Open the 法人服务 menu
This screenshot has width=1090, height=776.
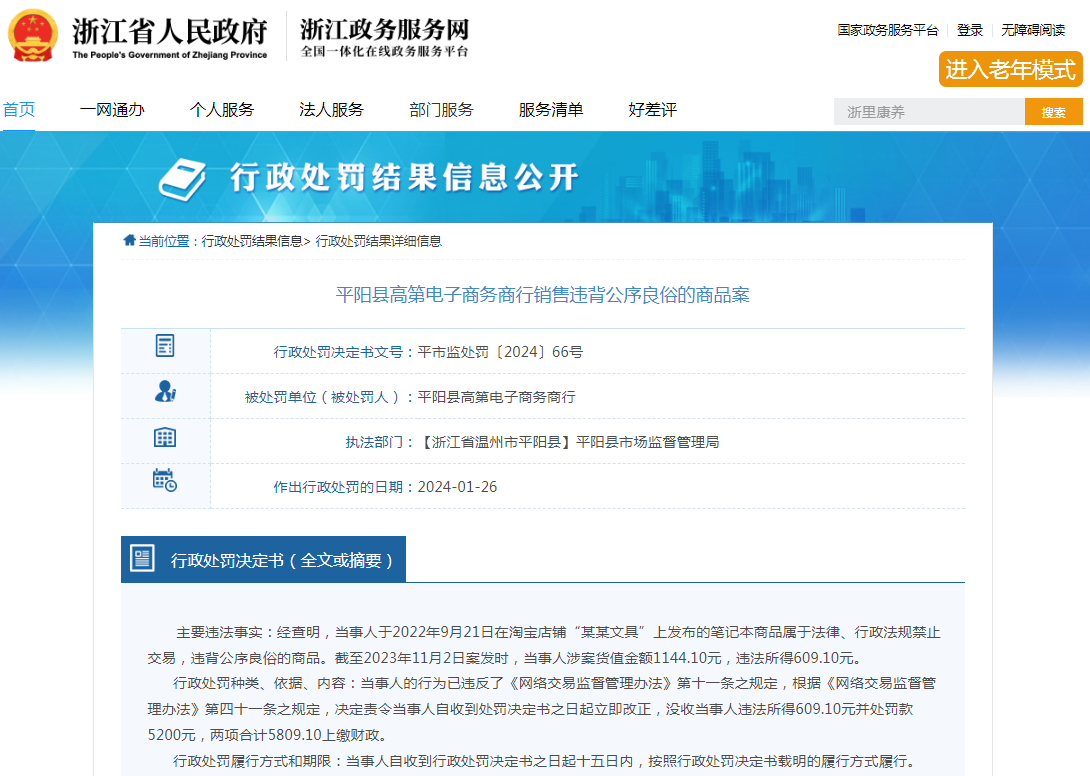coord(332,110)
